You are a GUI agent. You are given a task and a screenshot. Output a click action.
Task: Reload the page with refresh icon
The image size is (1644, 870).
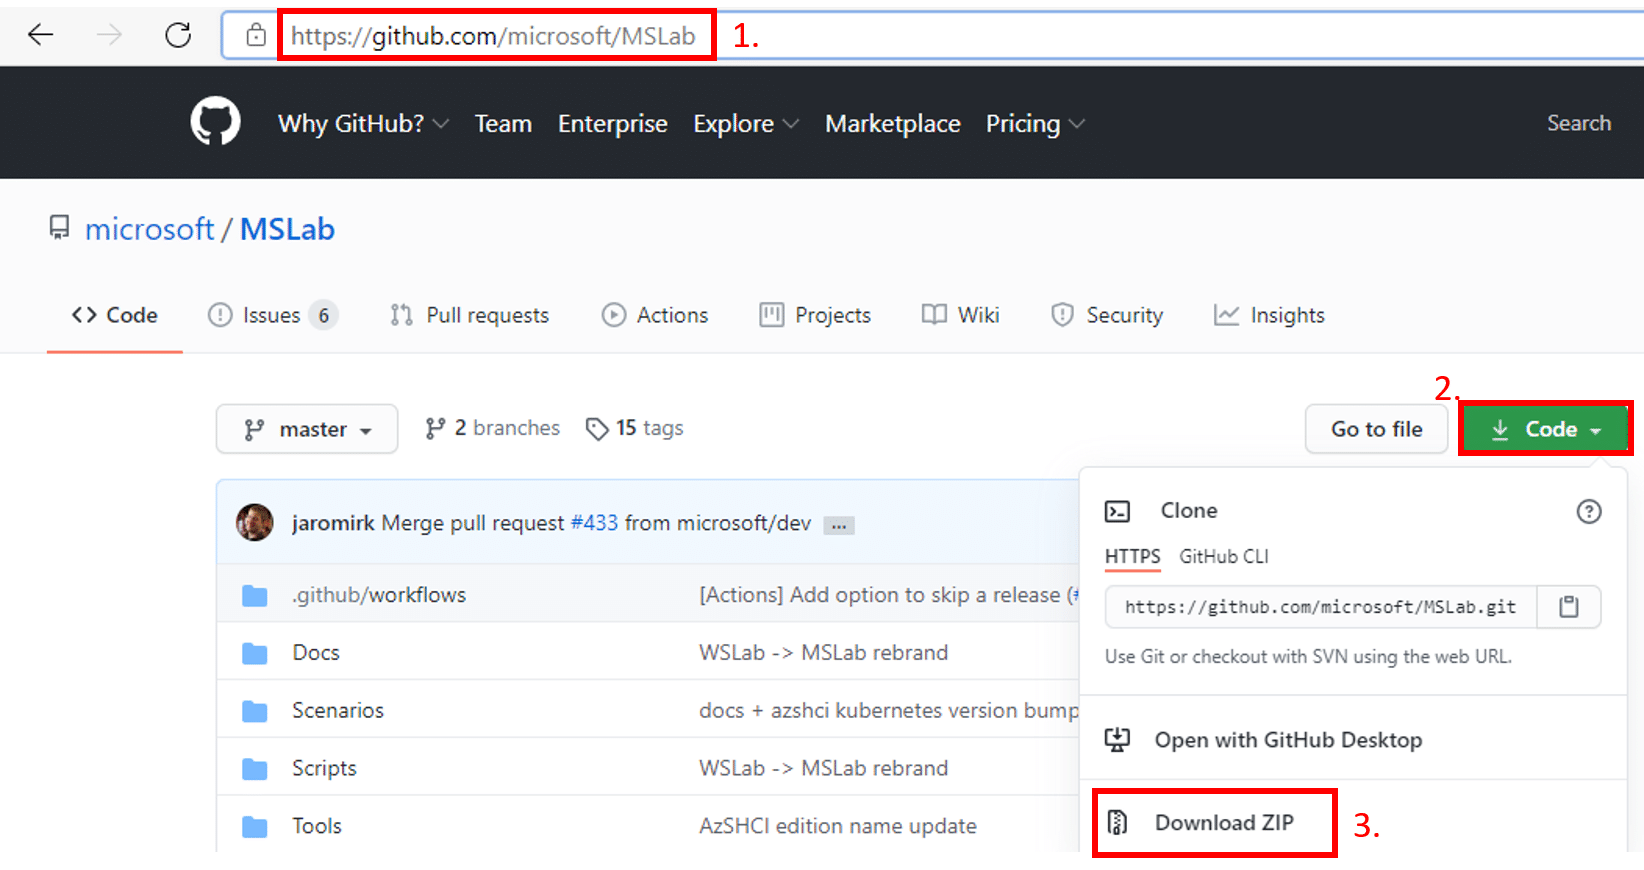click(x=178, y=35)
